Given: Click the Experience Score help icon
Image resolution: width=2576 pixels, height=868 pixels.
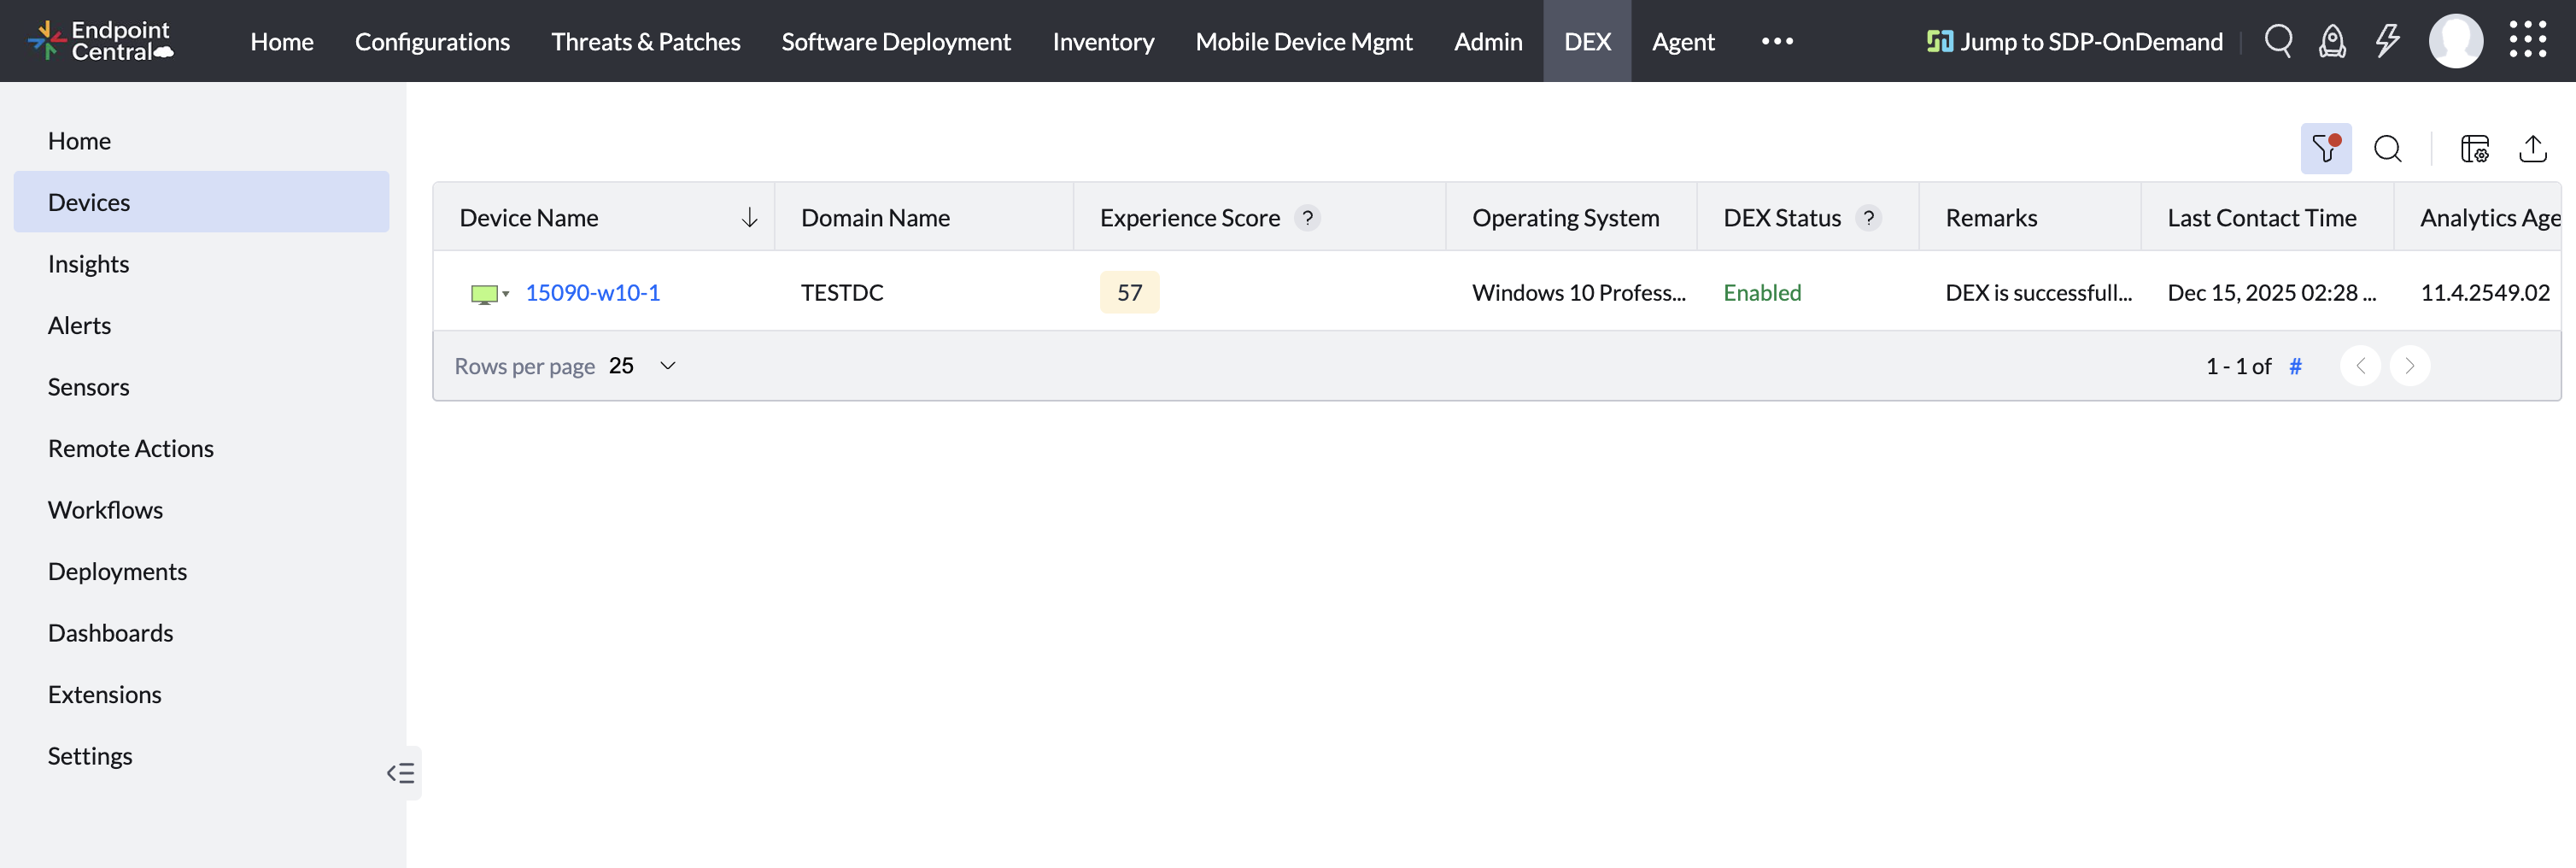Looking at the screenshot, I should tap(1307, 218).
